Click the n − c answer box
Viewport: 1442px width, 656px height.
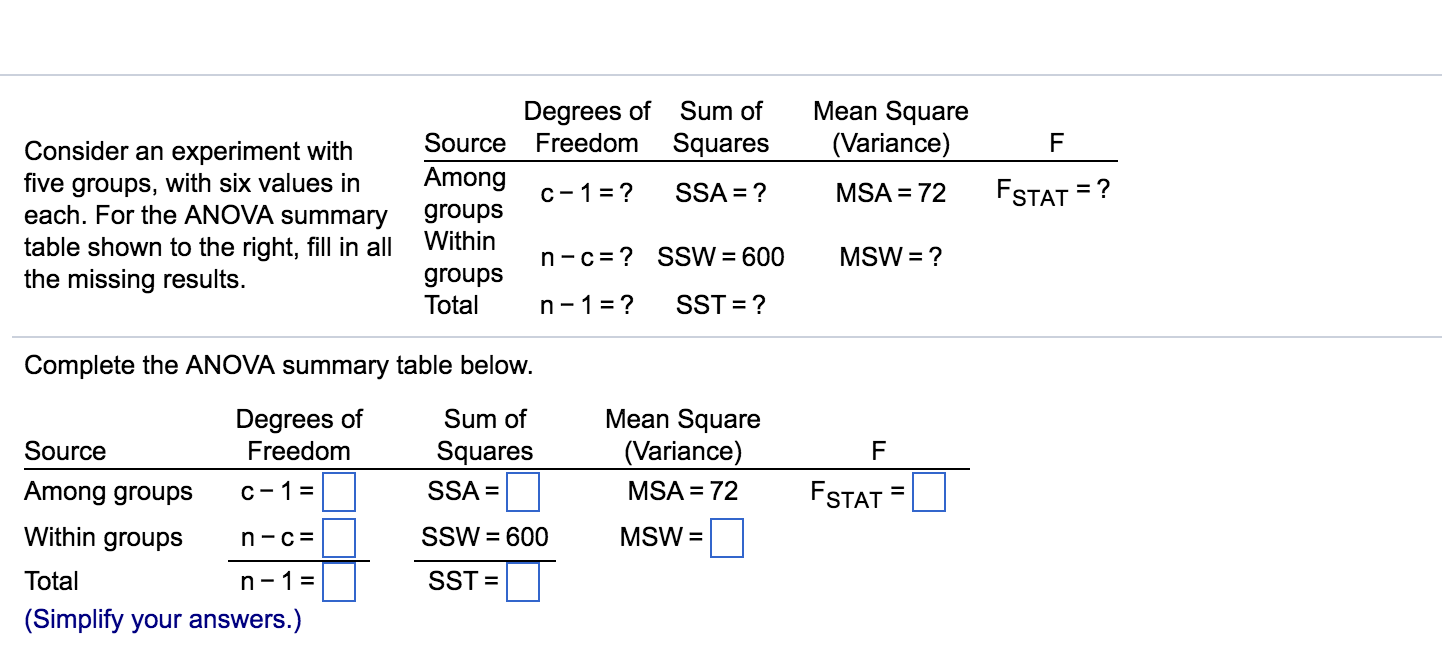[x=341, y=538]
